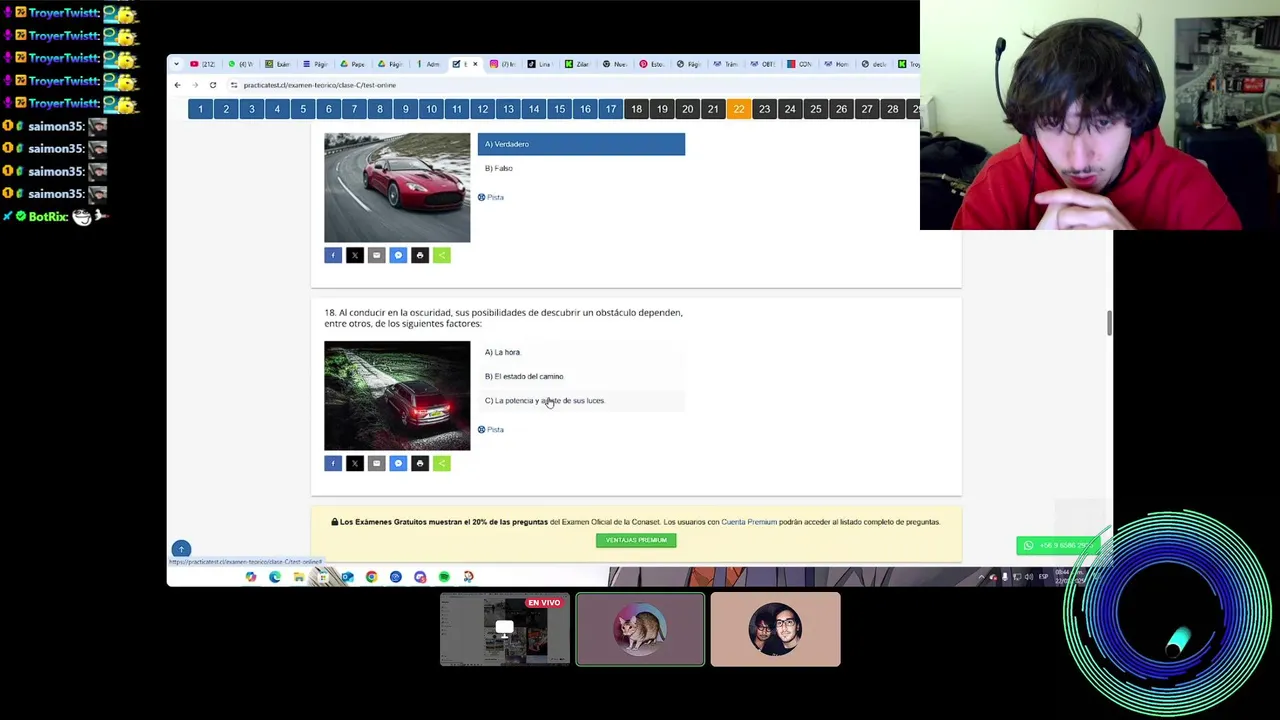Switch to the YouTube browser tab

point(202,64)
